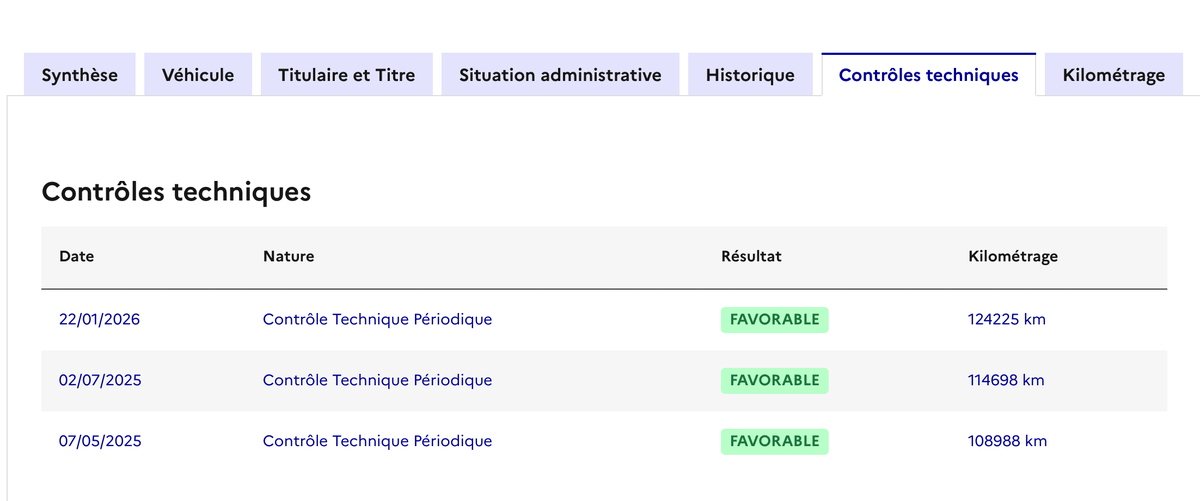Click Contrôle Technique Périodique in the 22/01/2026 row
Screen dimensions: 1200x501
click(377, 320)
